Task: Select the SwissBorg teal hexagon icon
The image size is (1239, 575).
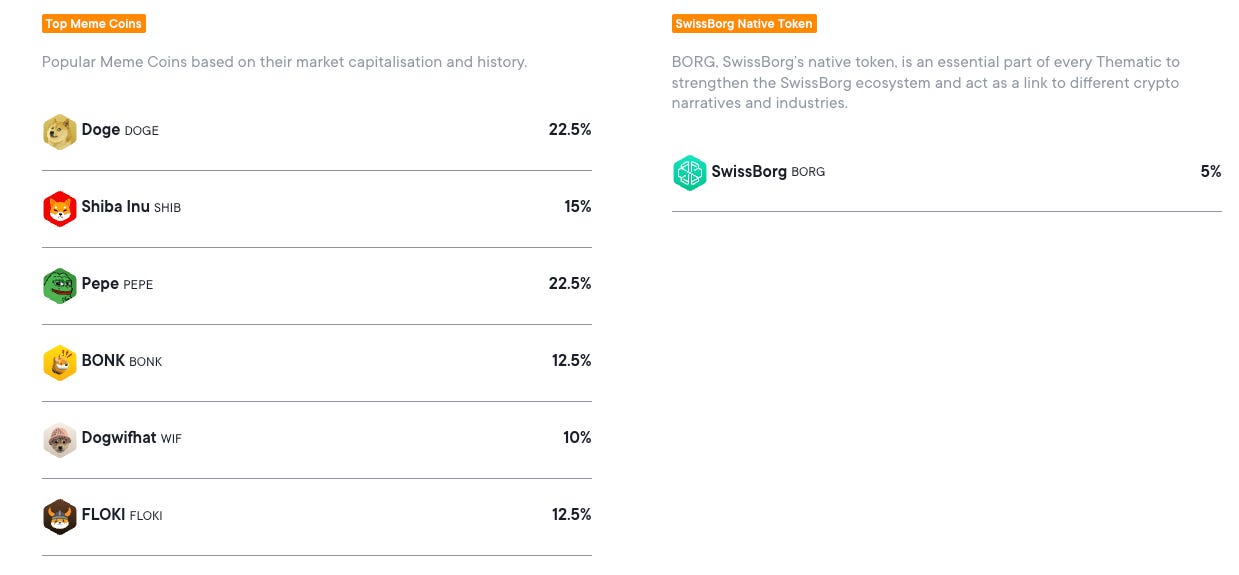Action: tap(690, 172)
